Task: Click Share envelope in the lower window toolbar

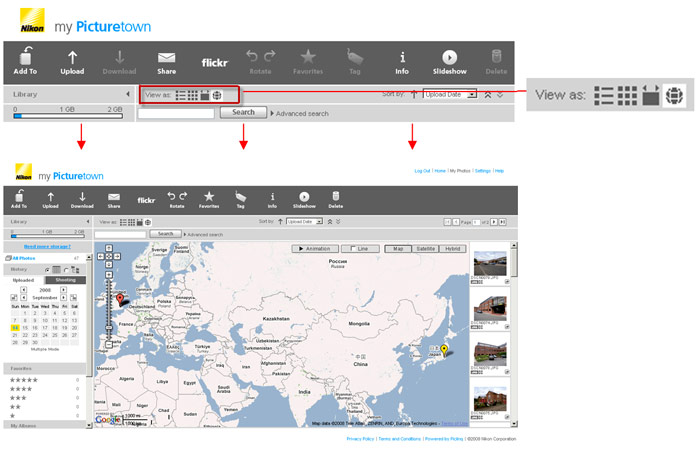Action: (114, 197)
